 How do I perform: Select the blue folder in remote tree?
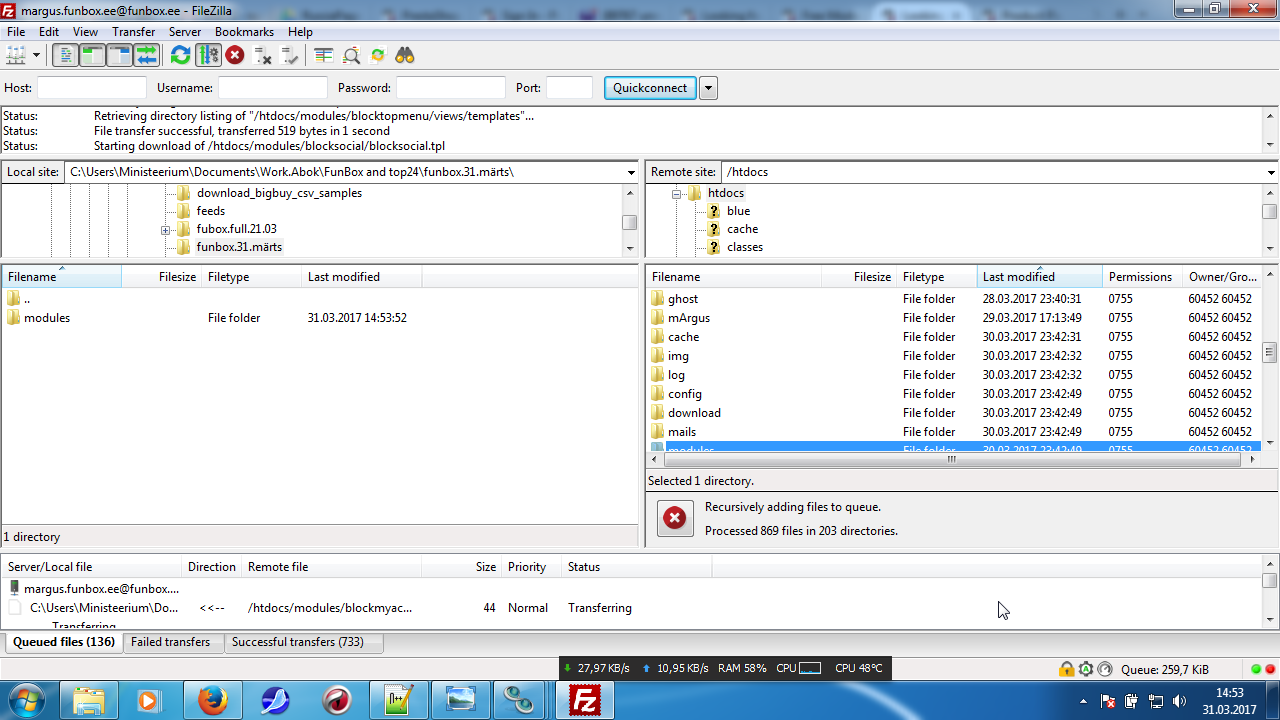click(x=738, y=211)
